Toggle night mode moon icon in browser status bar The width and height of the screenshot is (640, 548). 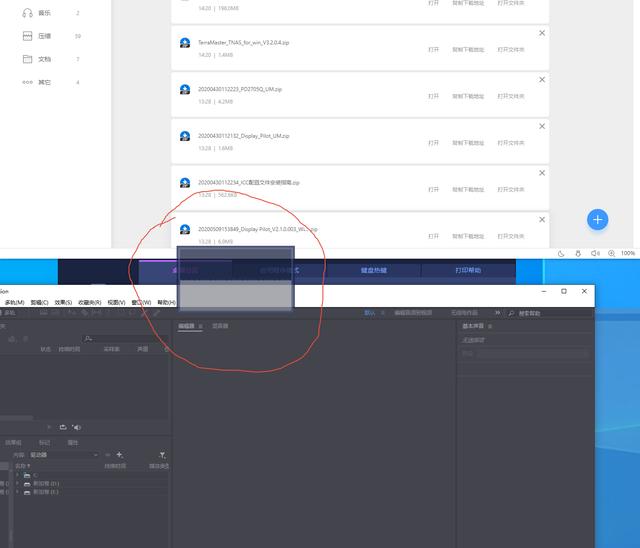click(x=561, y=253)
